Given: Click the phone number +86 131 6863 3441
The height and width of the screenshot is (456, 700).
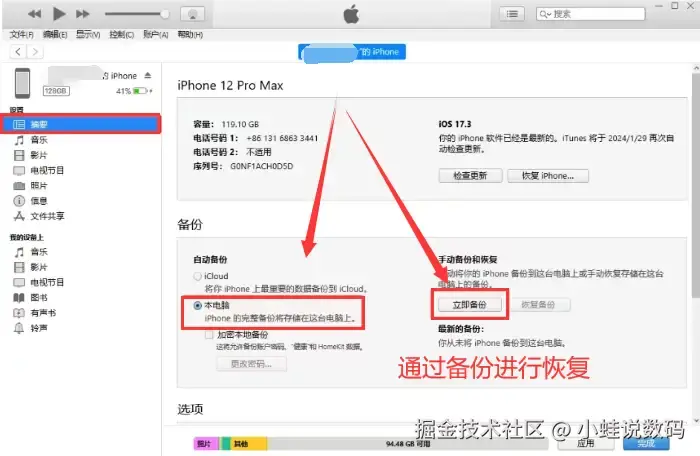Looking at the screenshot, I should (282, 138).
